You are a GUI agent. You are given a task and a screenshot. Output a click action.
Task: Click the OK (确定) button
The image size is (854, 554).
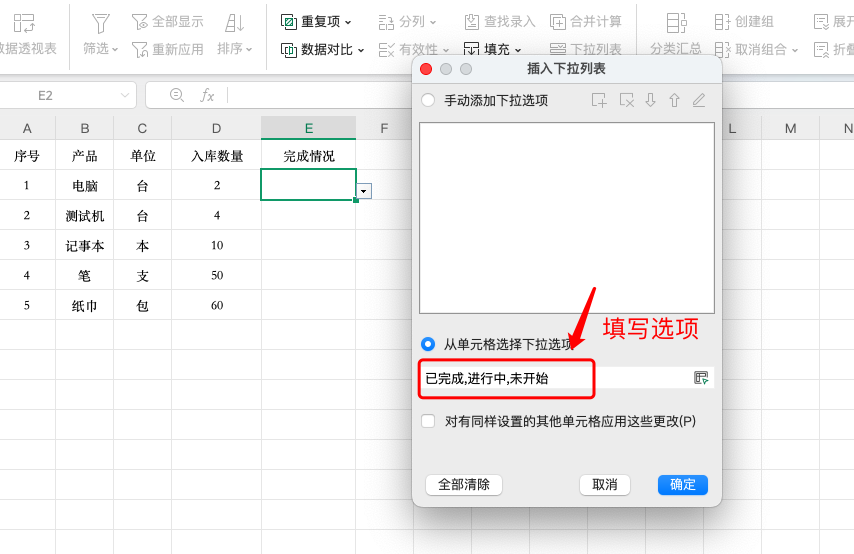682,485
